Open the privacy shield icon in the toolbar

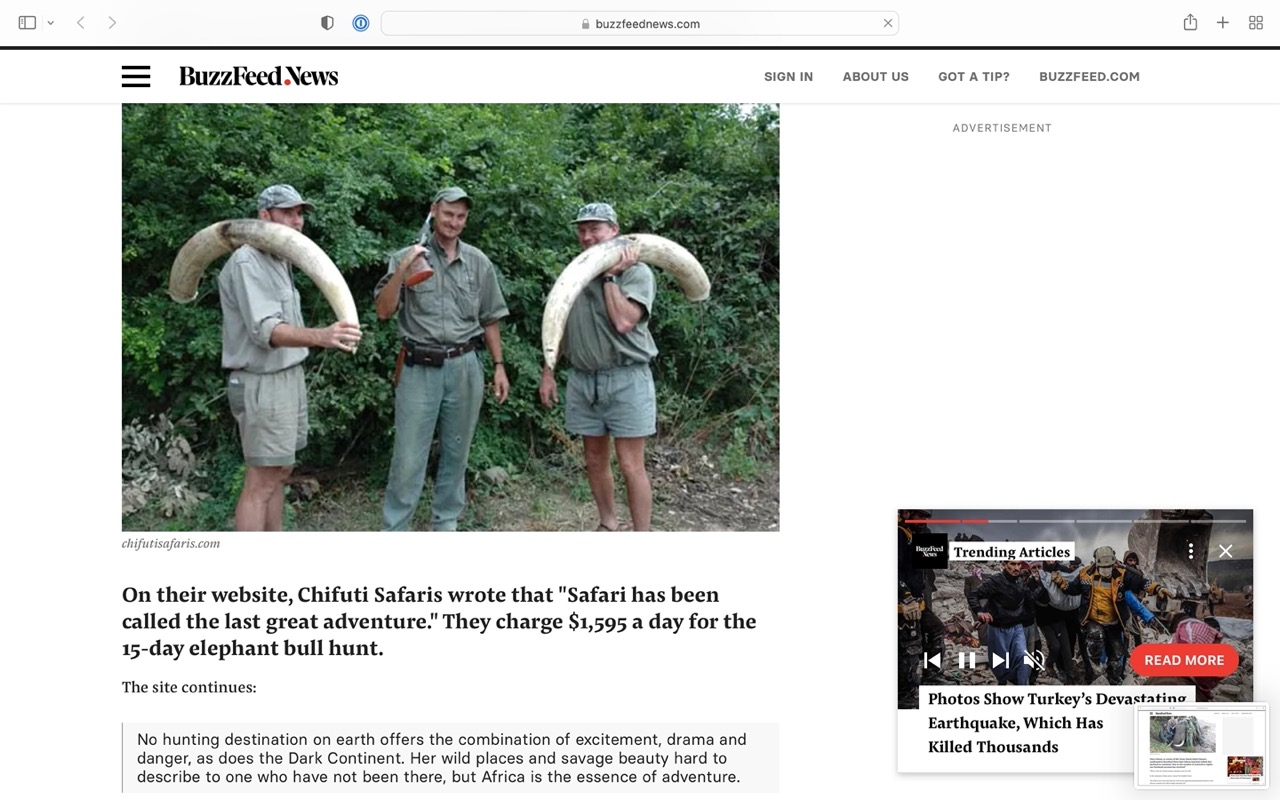[x=327, y=23]
